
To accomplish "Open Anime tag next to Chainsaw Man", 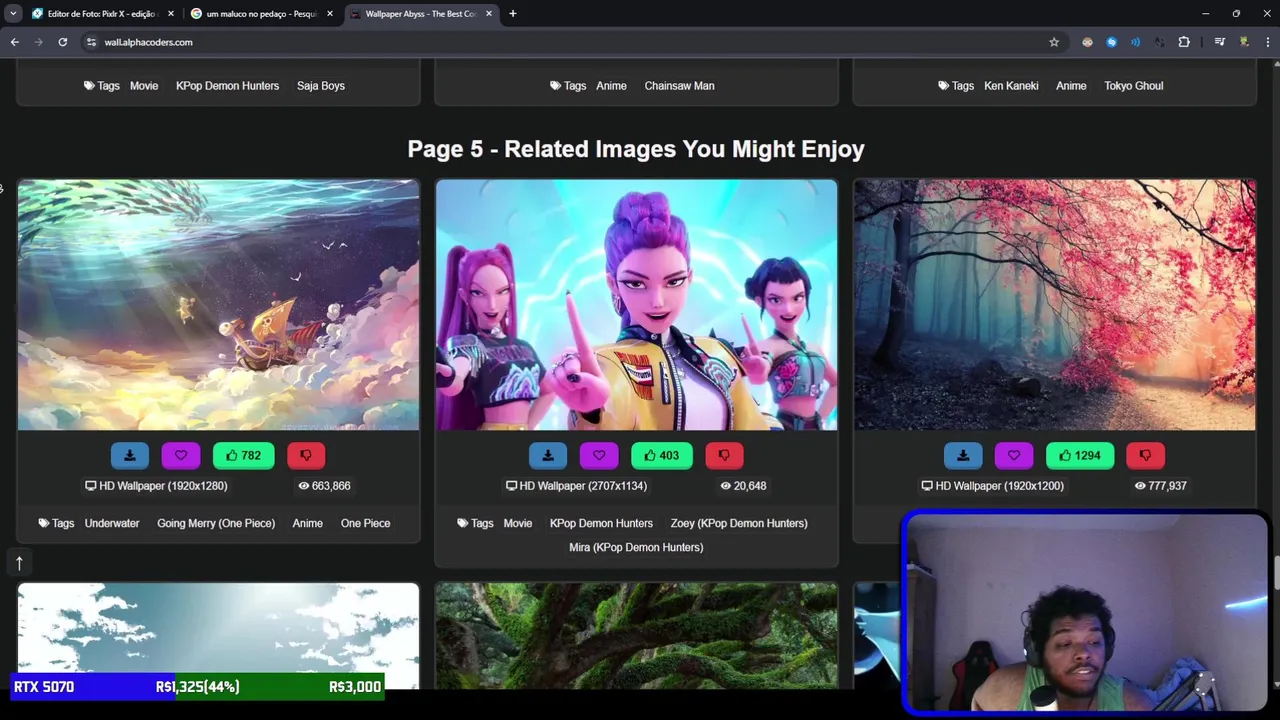I will point(611,86).
